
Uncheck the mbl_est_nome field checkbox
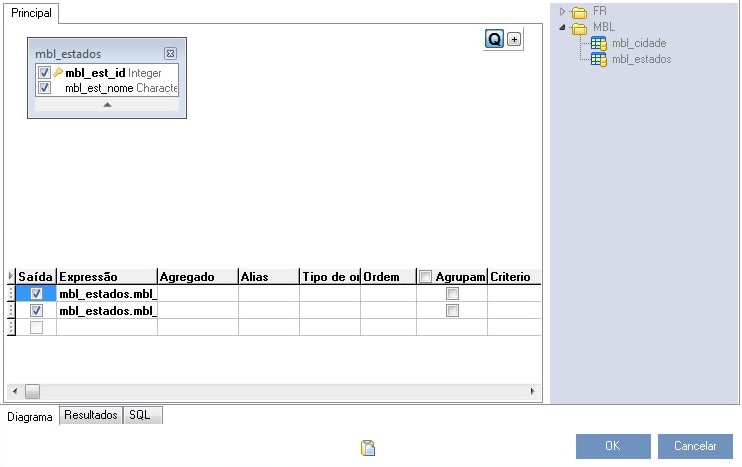(x=44, y=88)
